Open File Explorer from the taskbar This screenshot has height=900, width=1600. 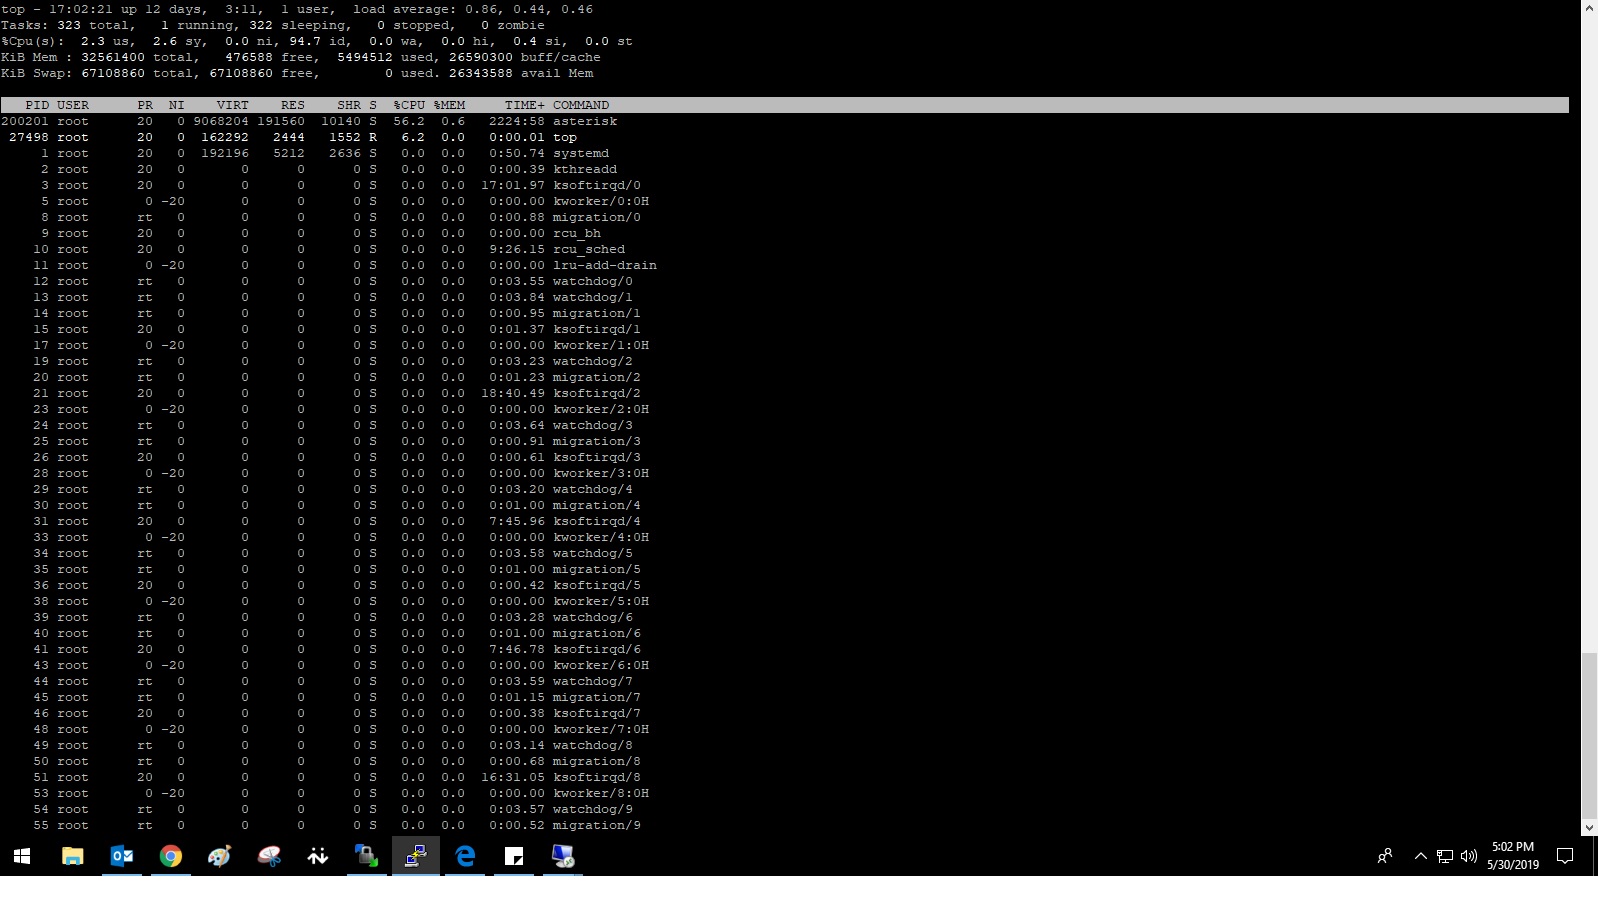click(73, 856)
